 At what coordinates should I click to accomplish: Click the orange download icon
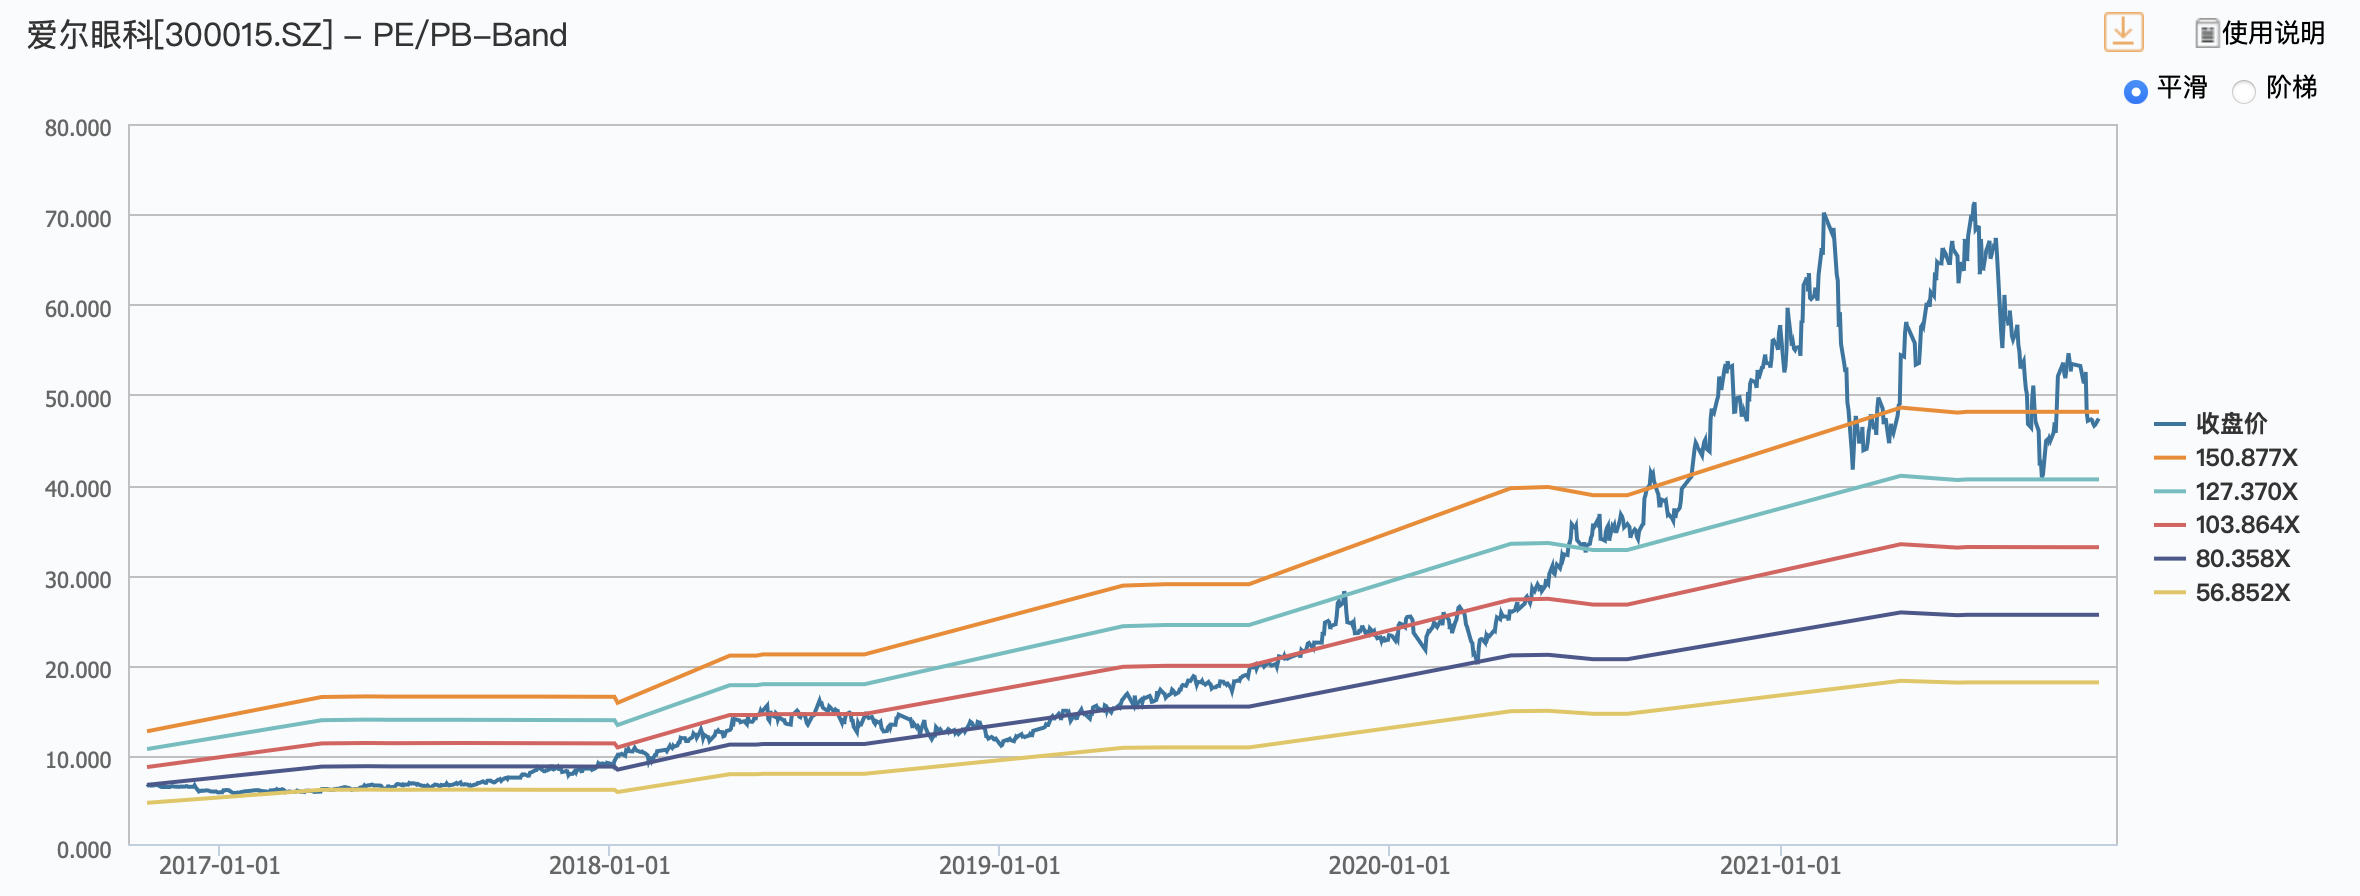point(2123,32)
